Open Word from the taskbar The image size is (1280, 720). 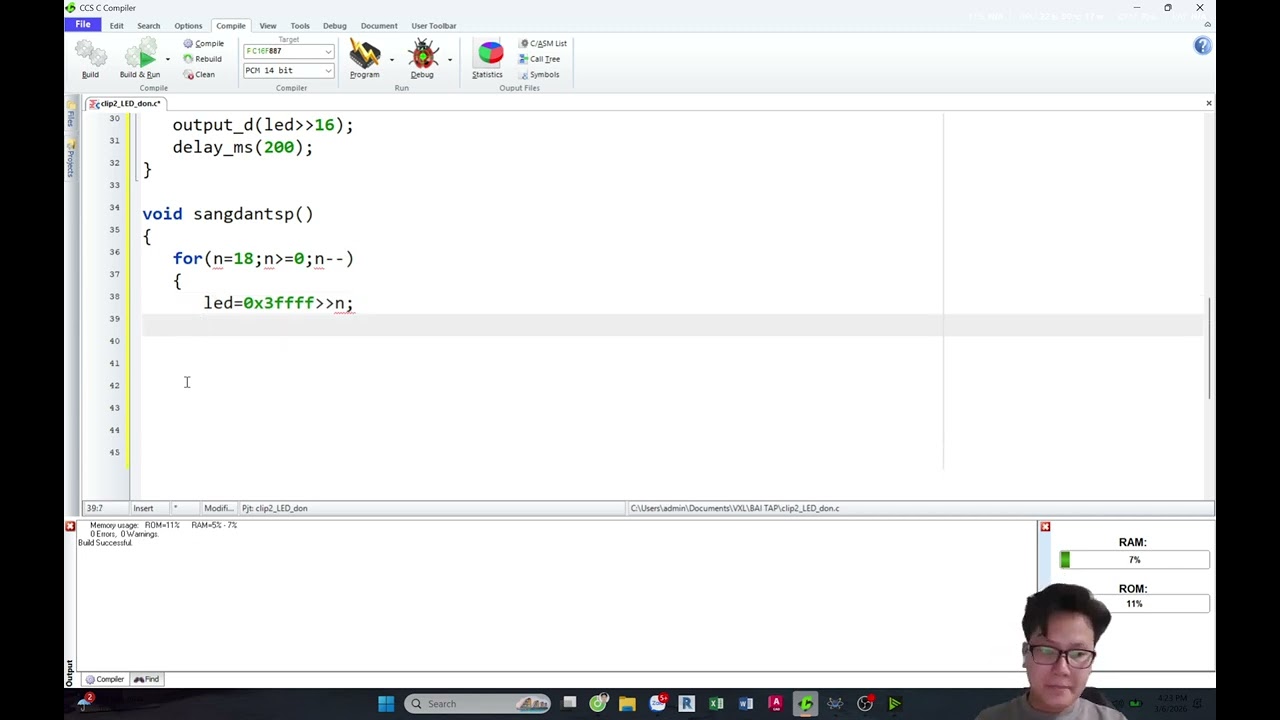tap(746, 704)
